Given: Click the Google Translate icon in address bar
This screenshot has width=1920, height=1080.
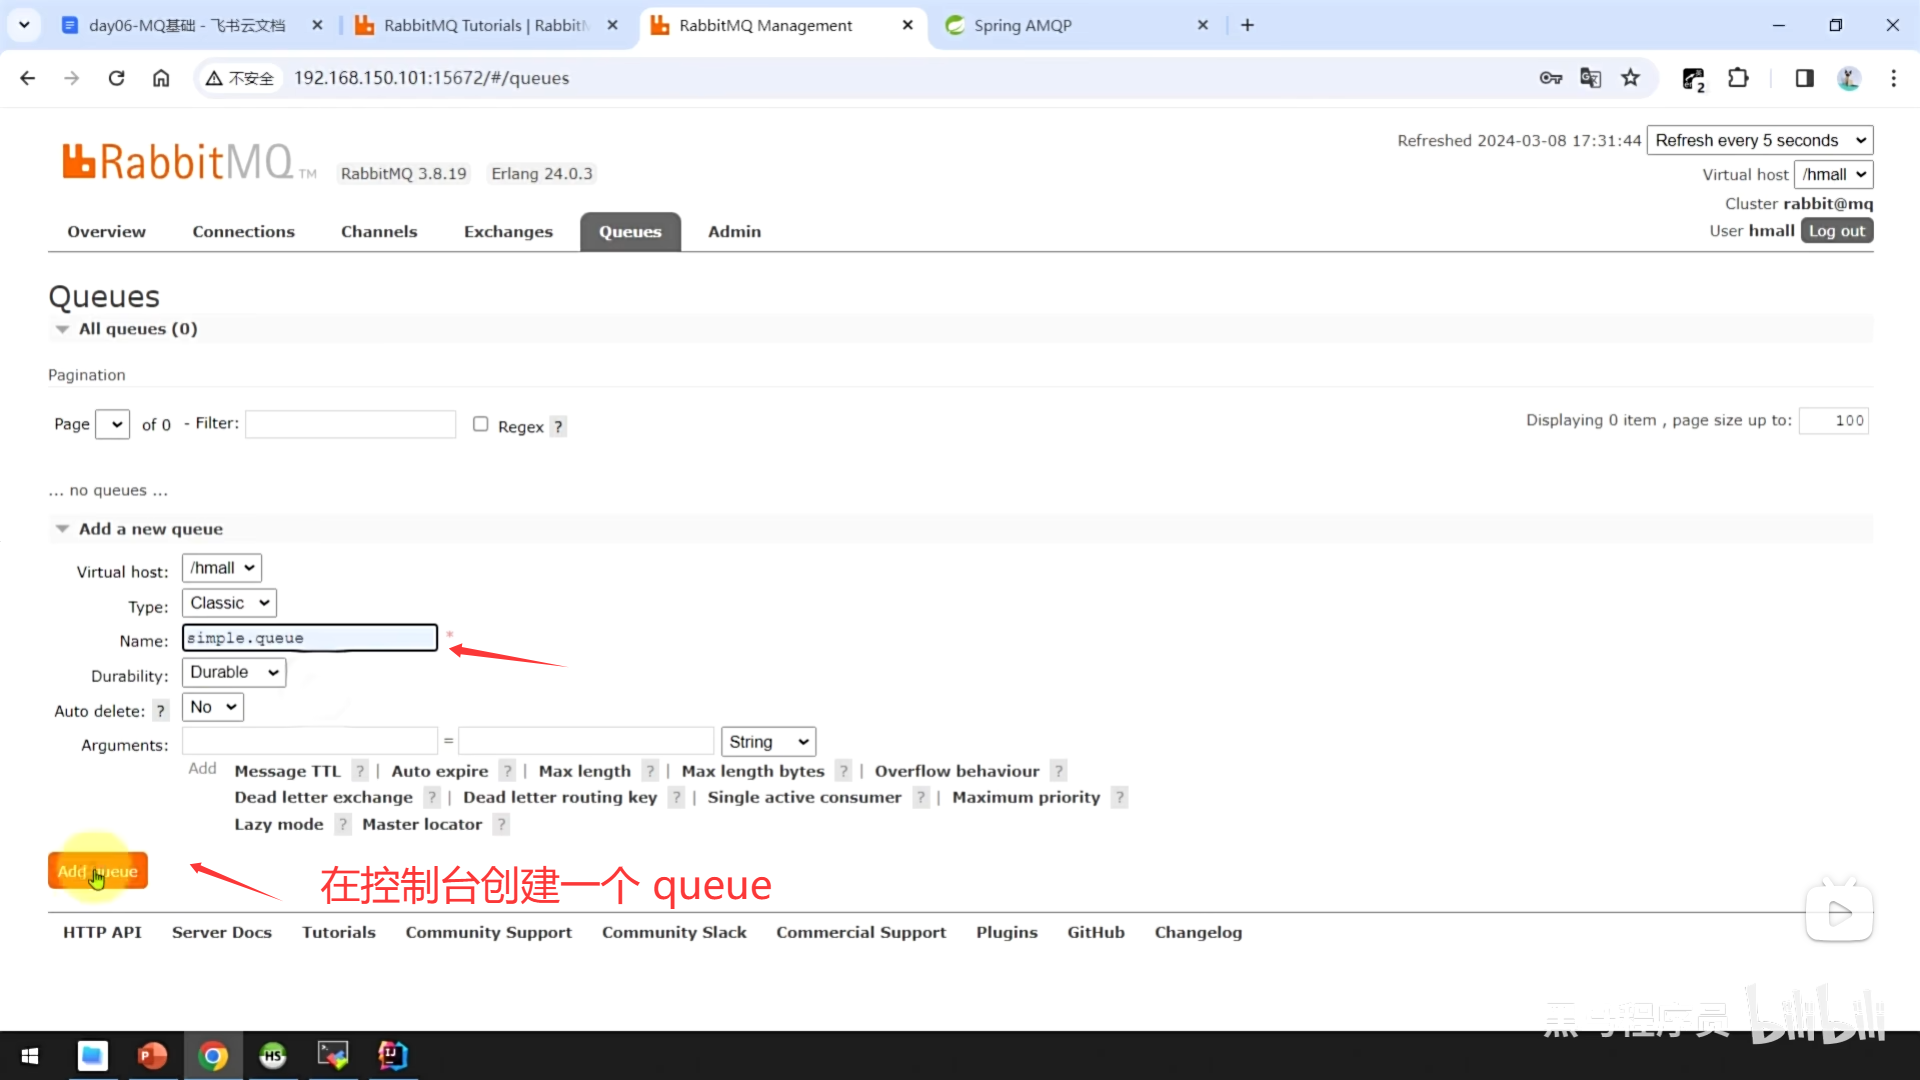Looking at the screenshot, I should point(1590,78).
